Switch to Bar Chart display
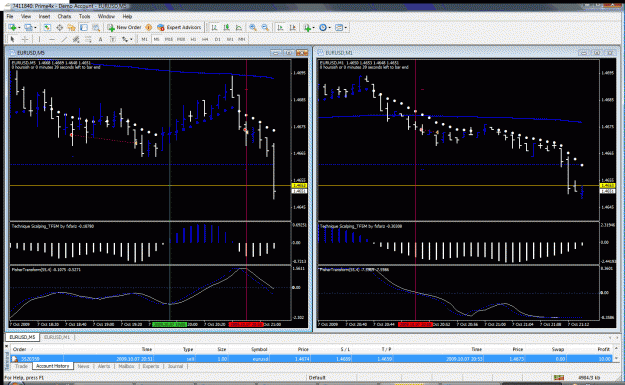This screenshot has width=625, height=385. click(214, 28)
